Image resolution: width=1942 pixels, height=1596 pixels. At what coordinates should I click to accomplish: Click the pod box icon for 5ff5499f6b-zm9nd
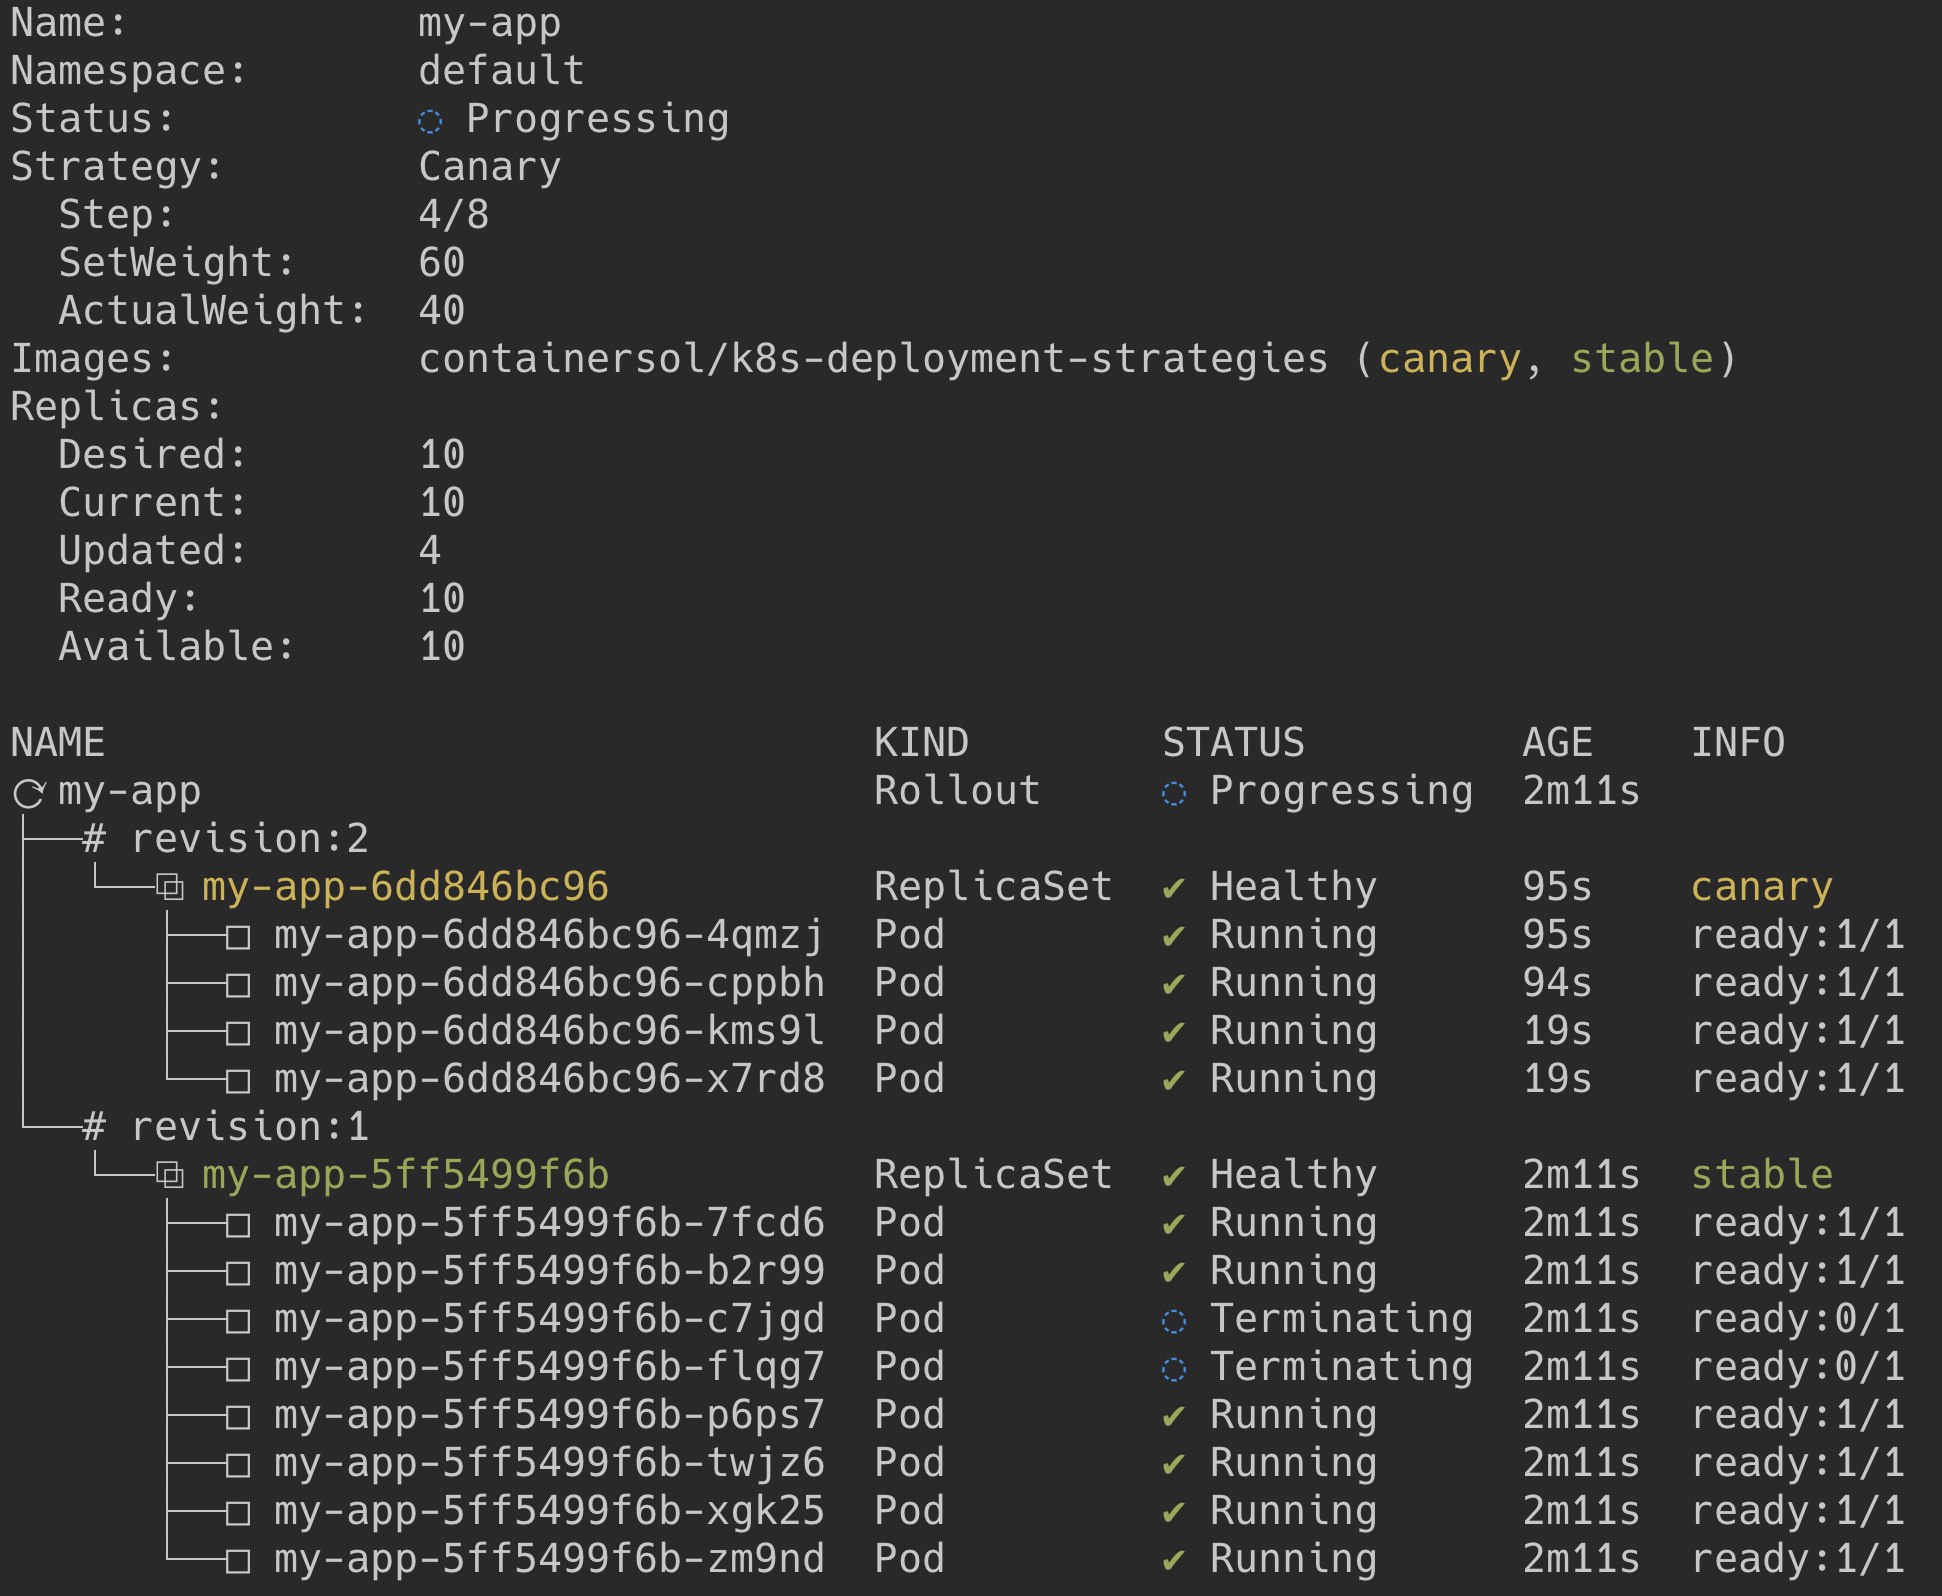tap(238, 1561)
